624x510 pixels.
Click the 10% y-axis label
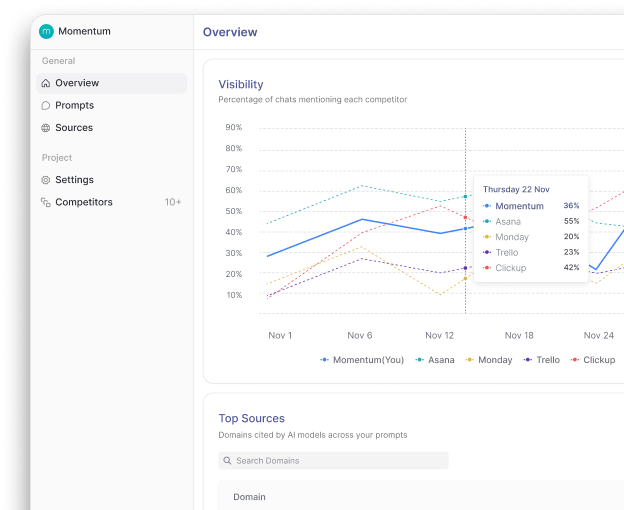[234, 295]
